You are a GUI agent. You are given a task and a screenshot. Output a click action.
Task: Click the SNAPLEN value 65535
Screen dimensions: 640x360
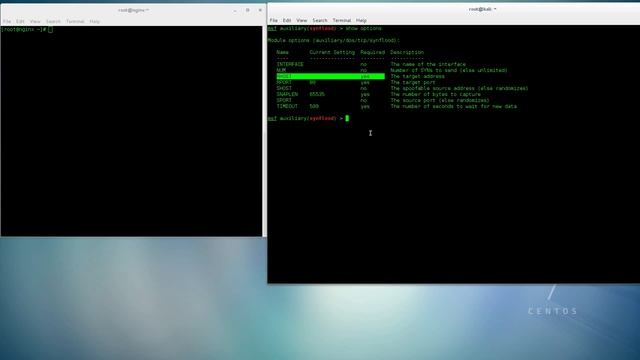[317, 94]
